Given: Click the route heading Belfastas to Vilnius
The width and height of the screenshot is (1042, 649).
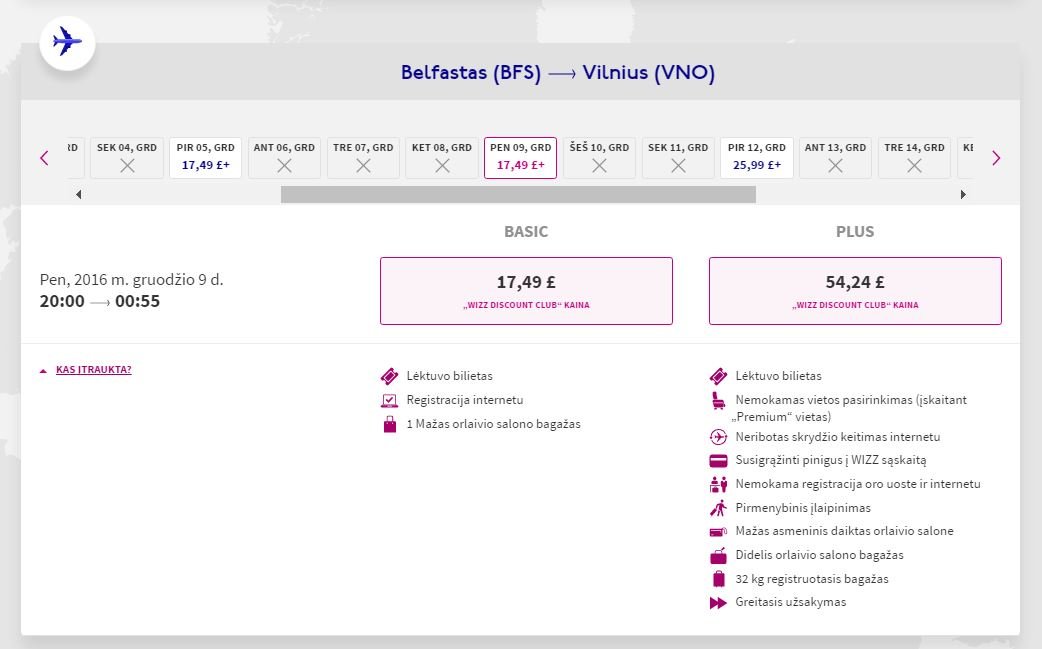Looking at the screenshot, I should (558, 72).
